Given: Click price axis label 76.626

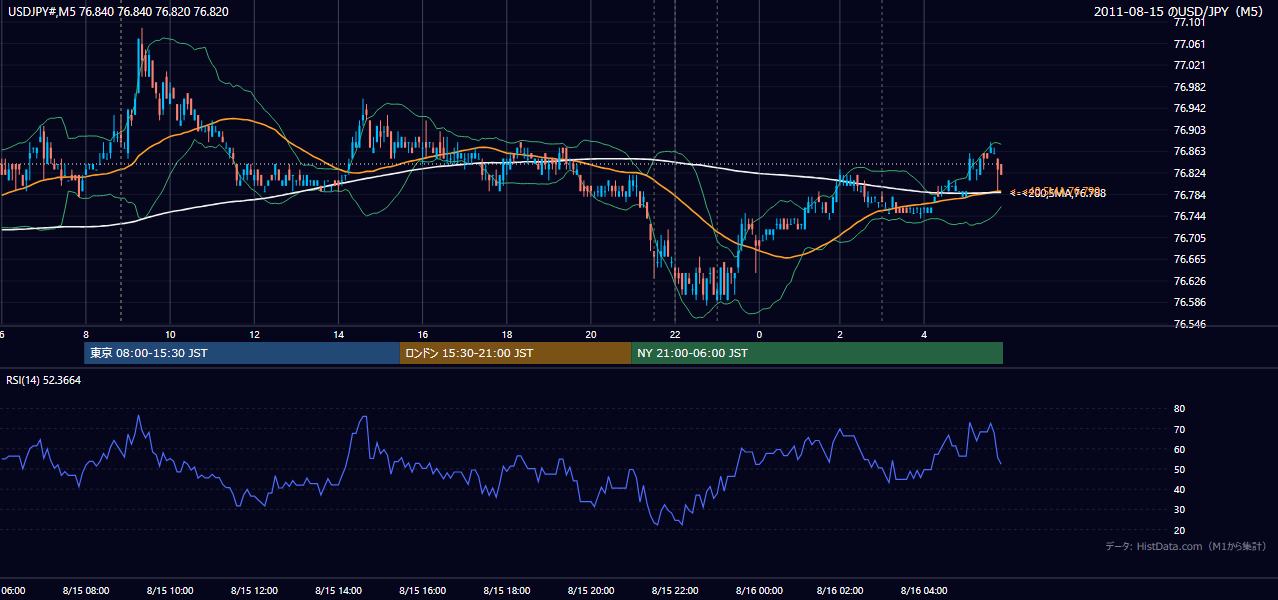Looking at the screenshot, I should (1189, 281).
